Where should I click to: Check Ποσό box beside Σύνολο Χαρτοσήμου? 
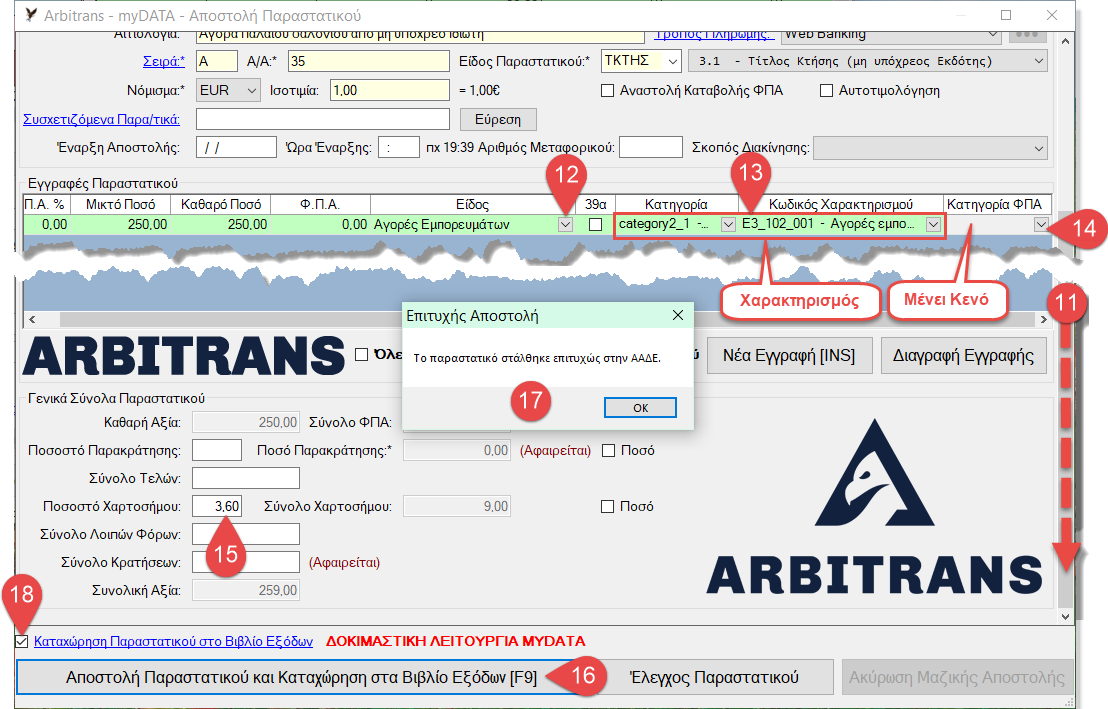pos(607,506)
